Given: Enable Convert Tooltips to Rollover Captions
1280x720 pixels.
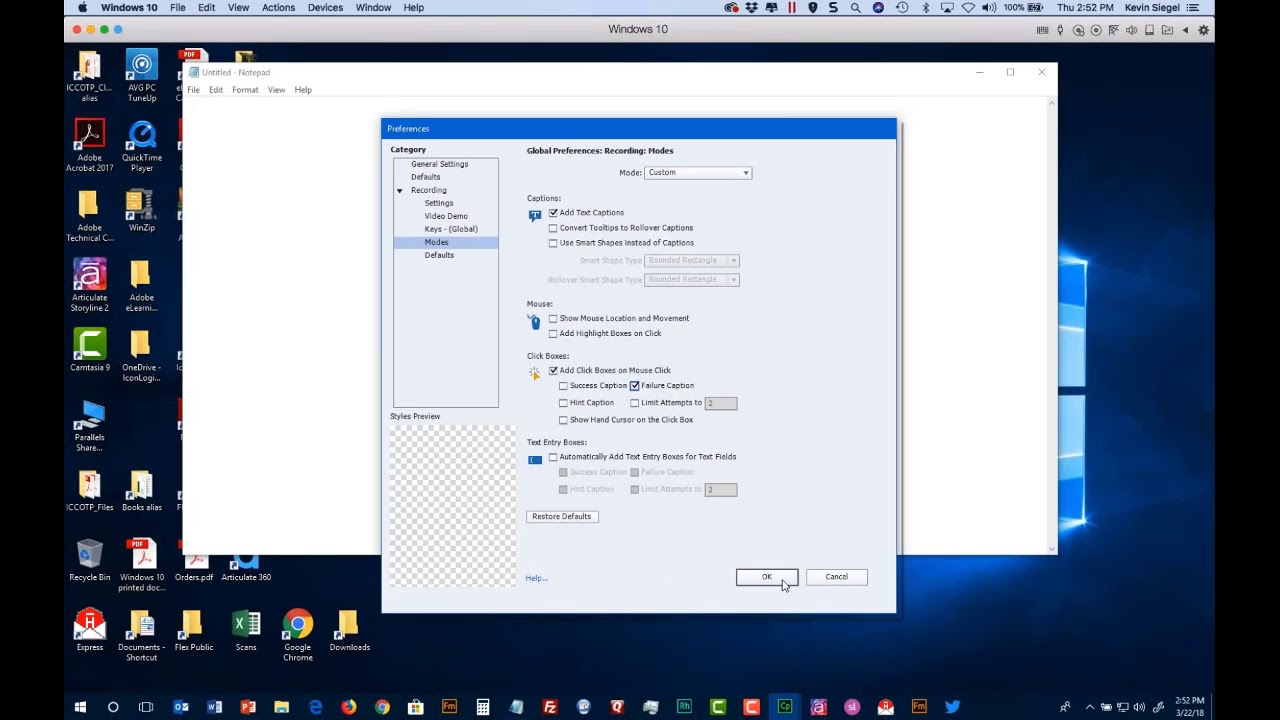Looking at the screenshot, I should pyautogui.click(x=553, y=228).
